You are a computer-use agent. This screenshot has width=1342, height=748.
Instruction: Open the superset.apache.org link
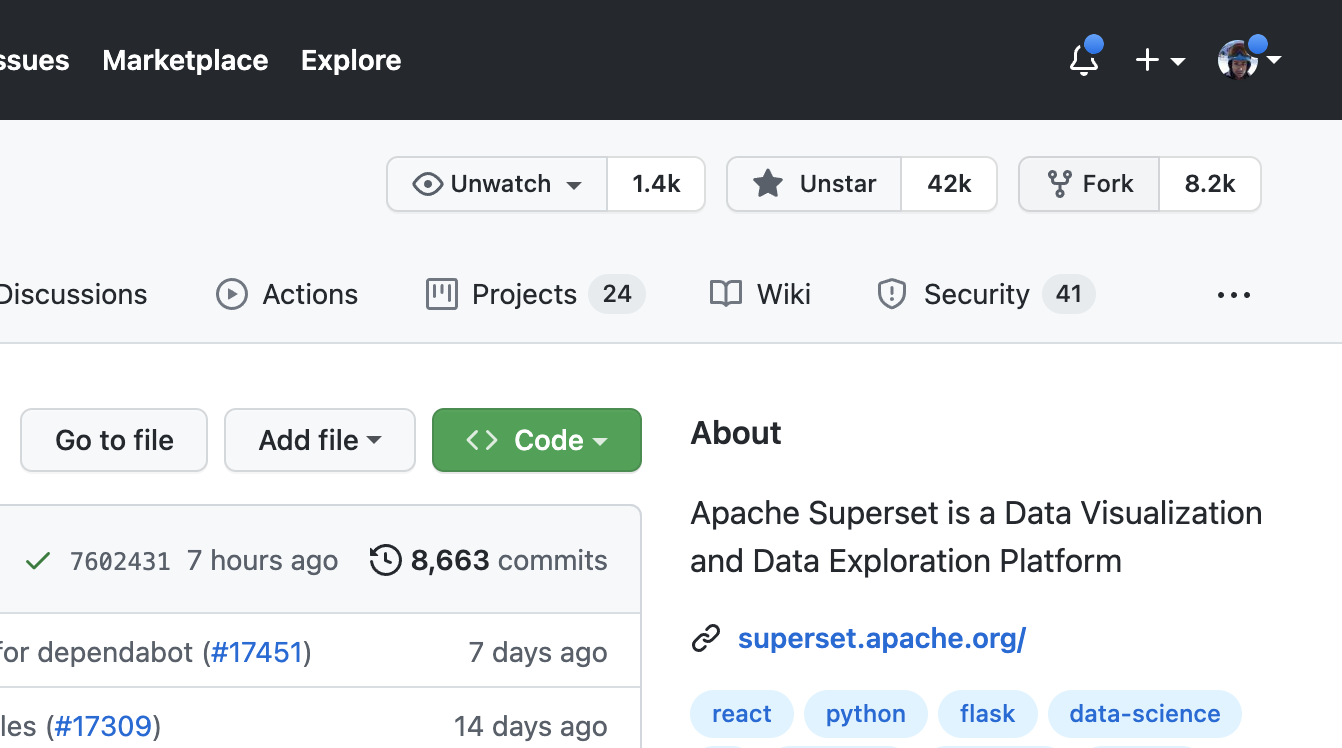(881, 638)
